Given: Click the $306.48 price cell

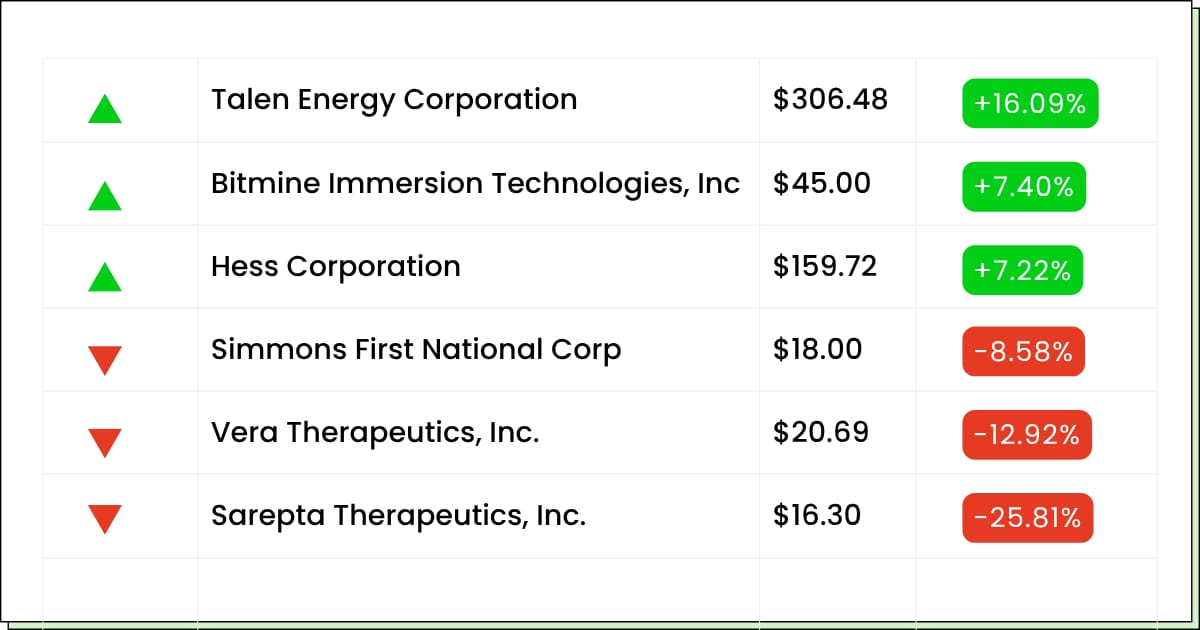Looking at the screenshot, I should [830, 99].
